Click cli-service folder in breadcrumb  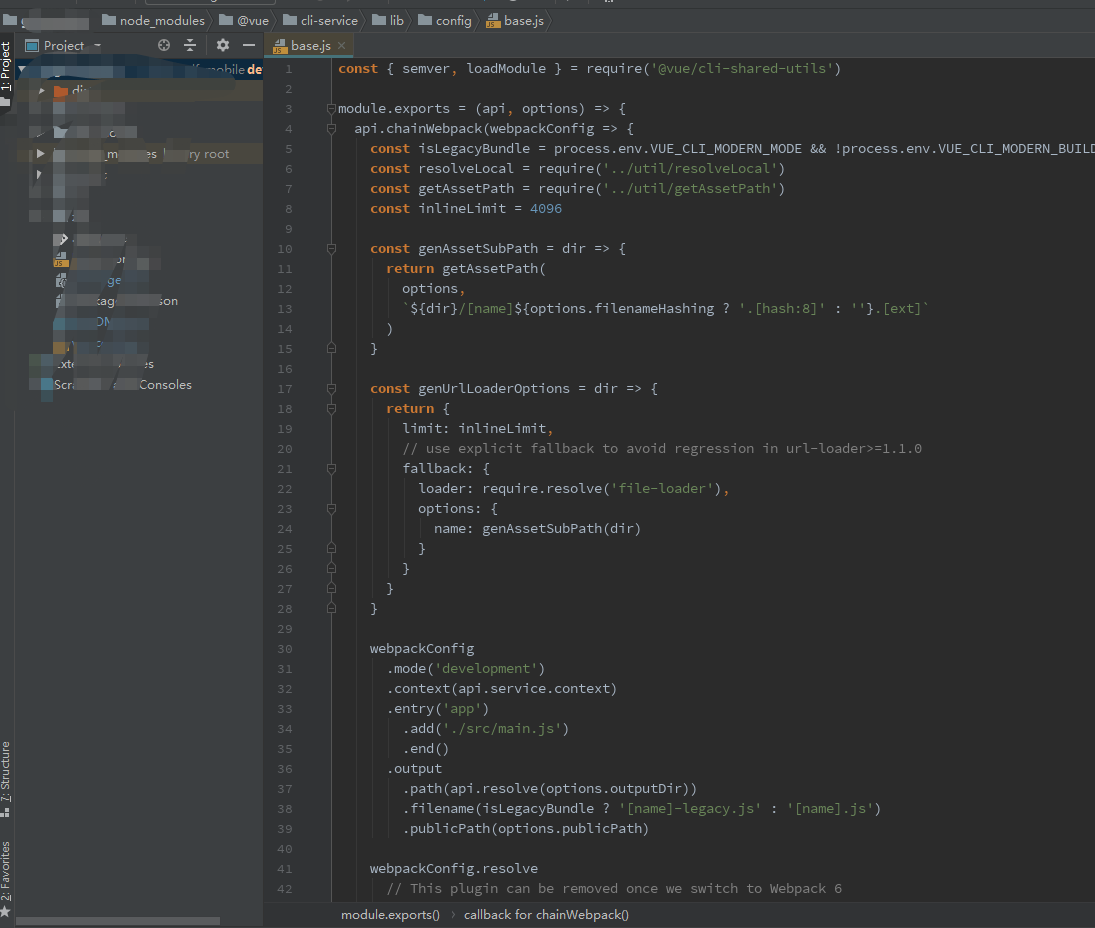[321, 21]
